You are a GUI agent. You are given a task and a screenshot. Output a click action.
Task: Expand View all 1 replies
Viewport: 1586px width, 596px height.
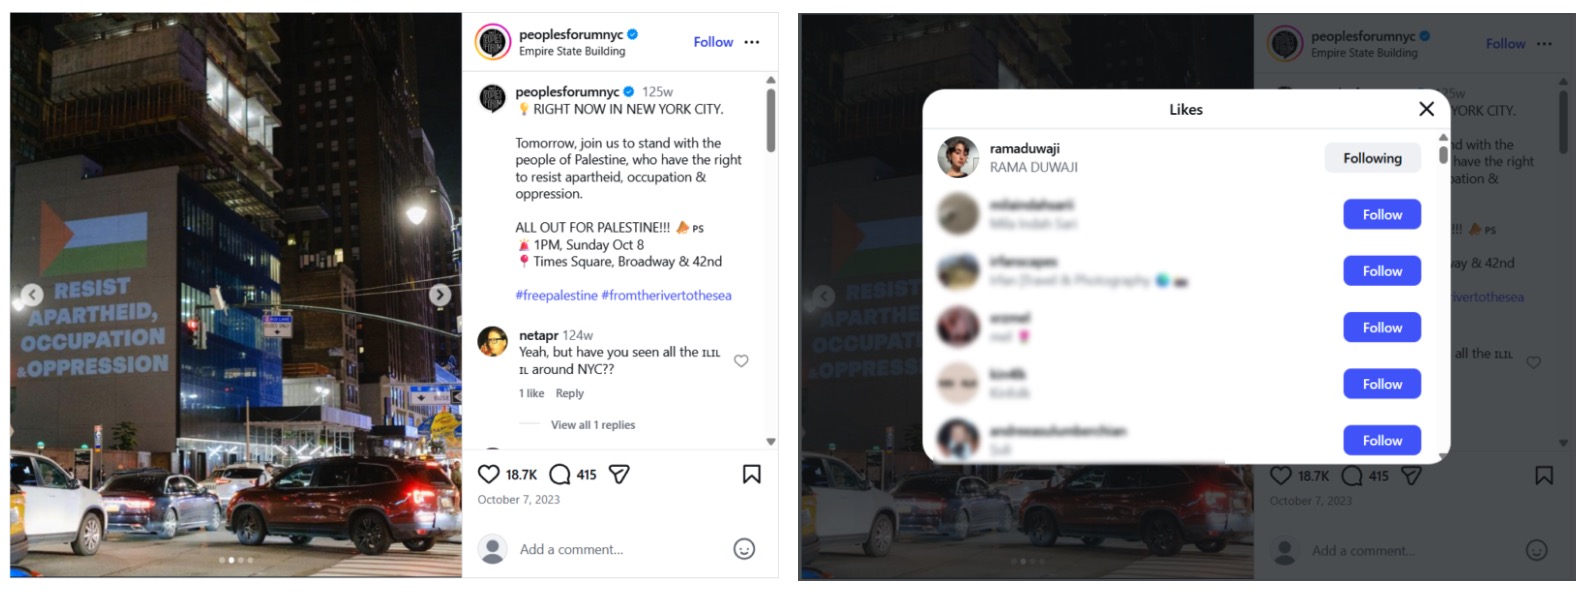(x=592, y=425)
